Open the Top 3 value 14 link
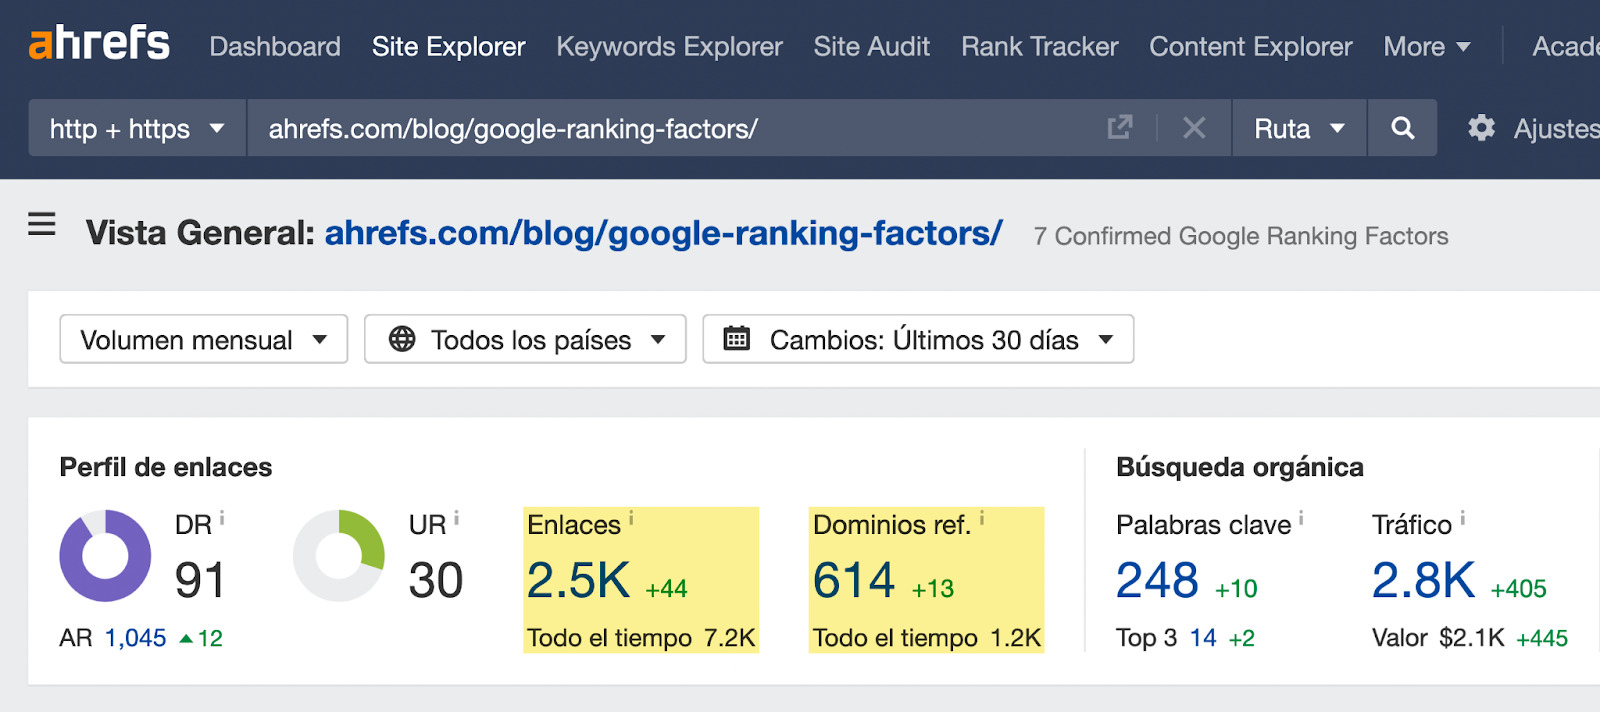 pyautogui.click(x=1203, y=638)
